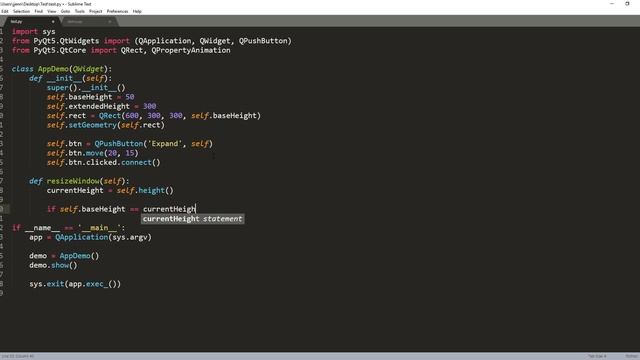Image resolution: width=640 pixels, height=360 pixels.
Task: Click the super().__init__() call
Action: point(86,88)
